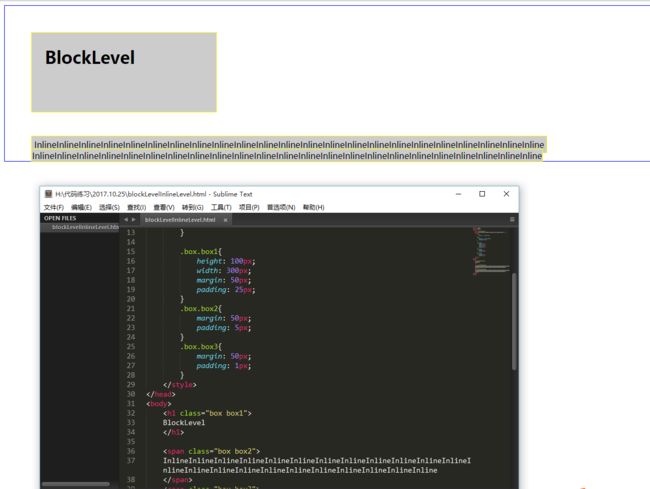The image size is (650, 489).
Task: Click the <span class="box box2"> line
Action: pos(211,451)
